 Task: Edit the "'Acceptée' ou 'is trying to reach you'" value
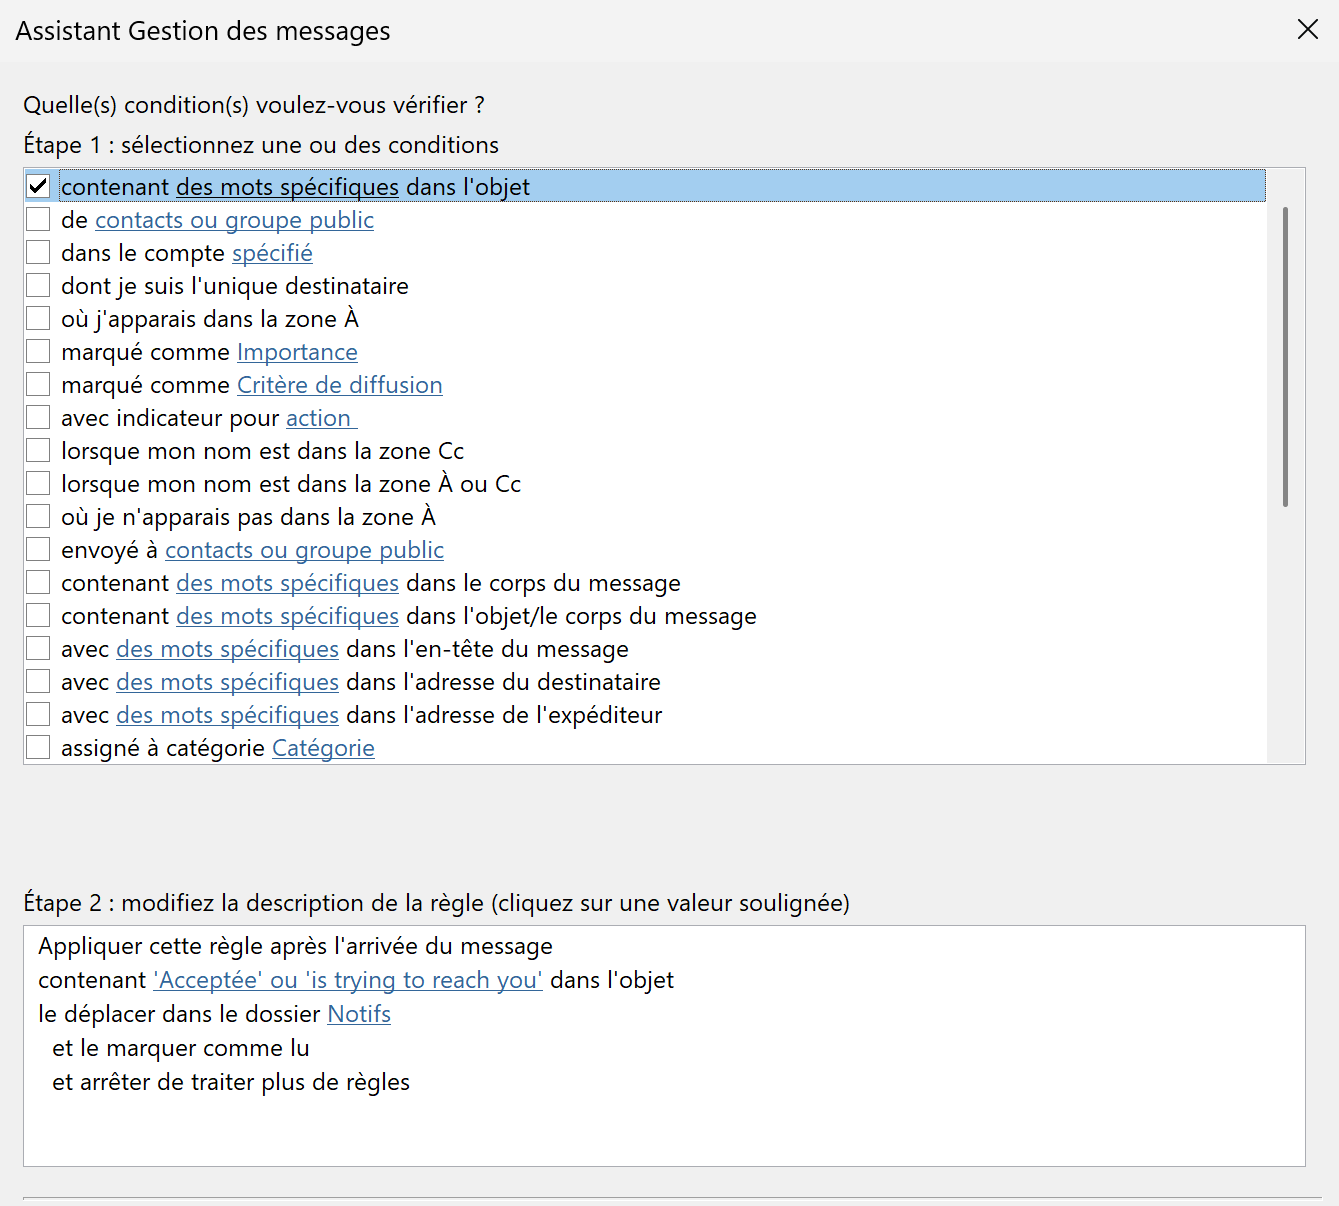click(348, 980)
